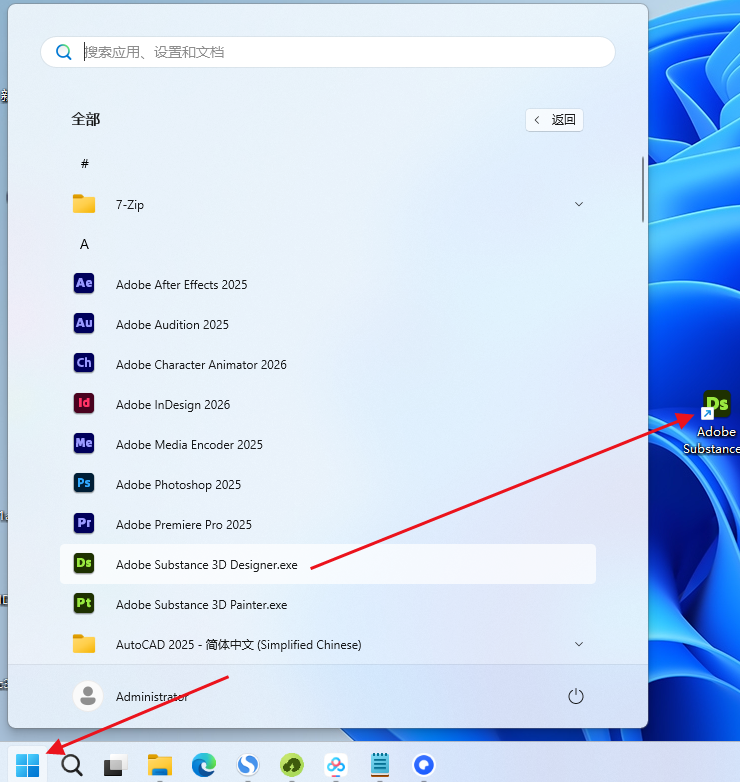Launch Adobe Photoshop 2025 icon
This screenshot has height=782, width=740.
(84, 483)
